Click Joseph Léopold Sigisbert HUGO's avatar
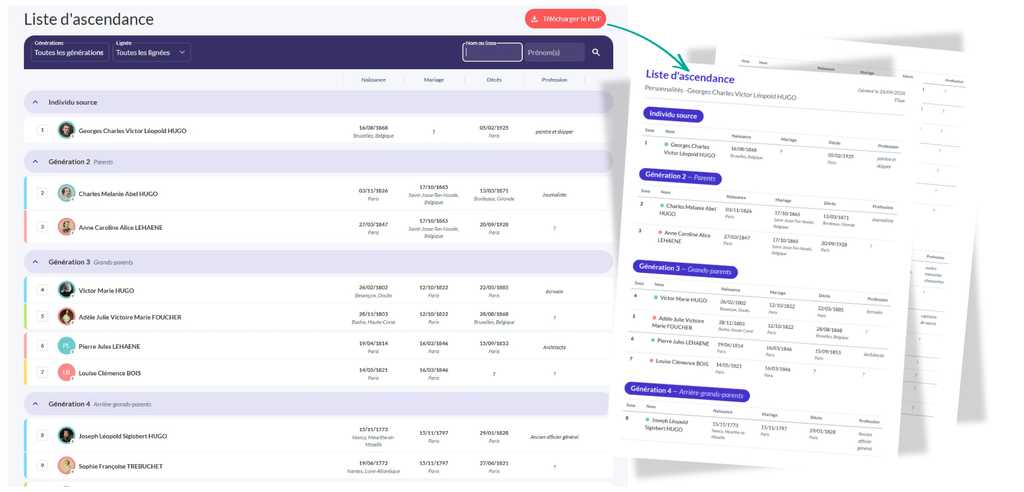 point(66,435)
